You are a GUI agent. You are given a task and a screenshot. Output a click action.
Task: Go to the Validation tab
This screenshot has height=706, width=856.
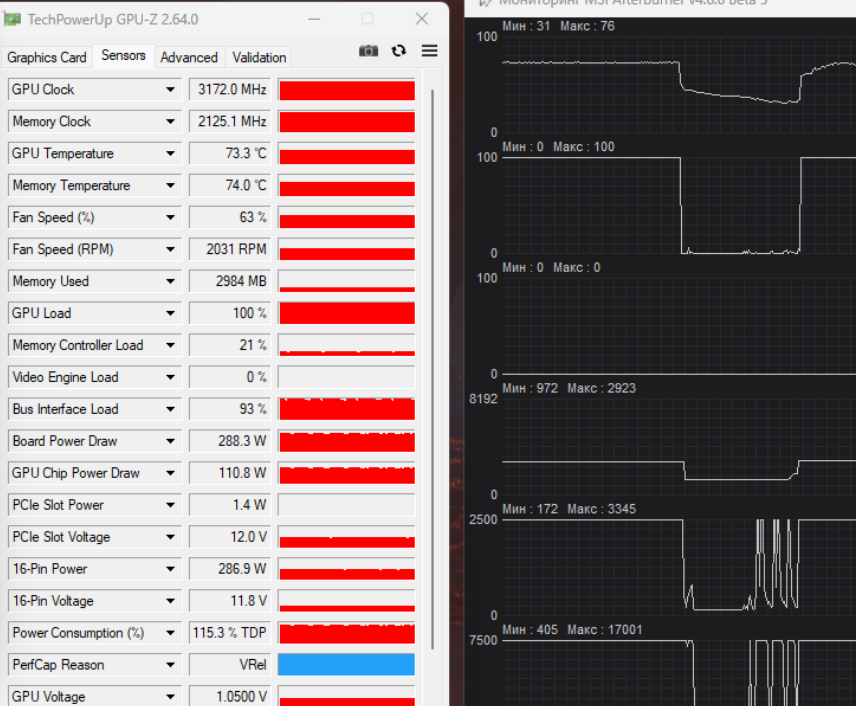coord(259,57)
